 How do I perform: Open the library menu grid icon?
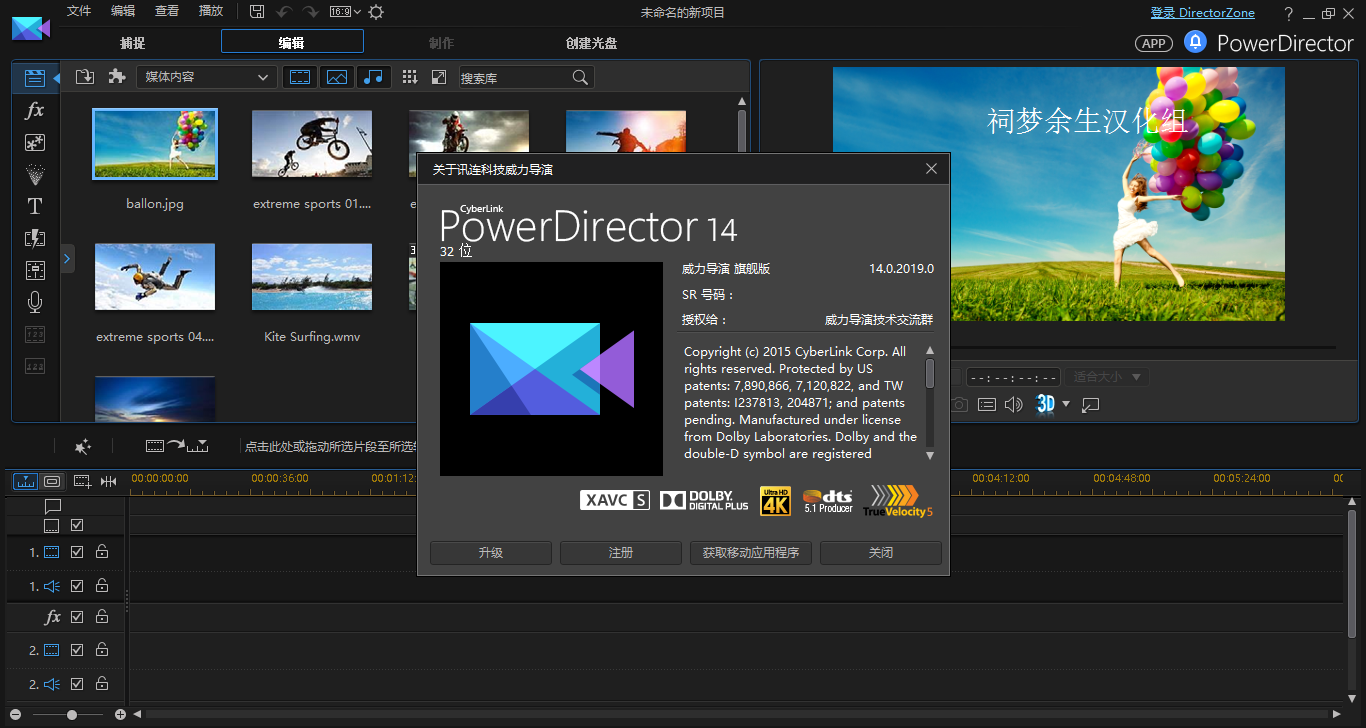410,77
